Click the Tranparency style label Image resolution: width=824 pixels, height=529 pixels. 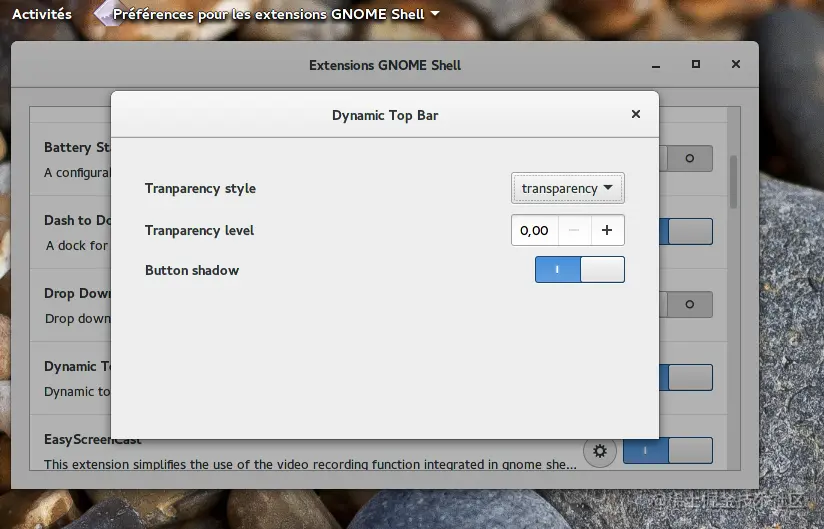(x=200, y=189)
